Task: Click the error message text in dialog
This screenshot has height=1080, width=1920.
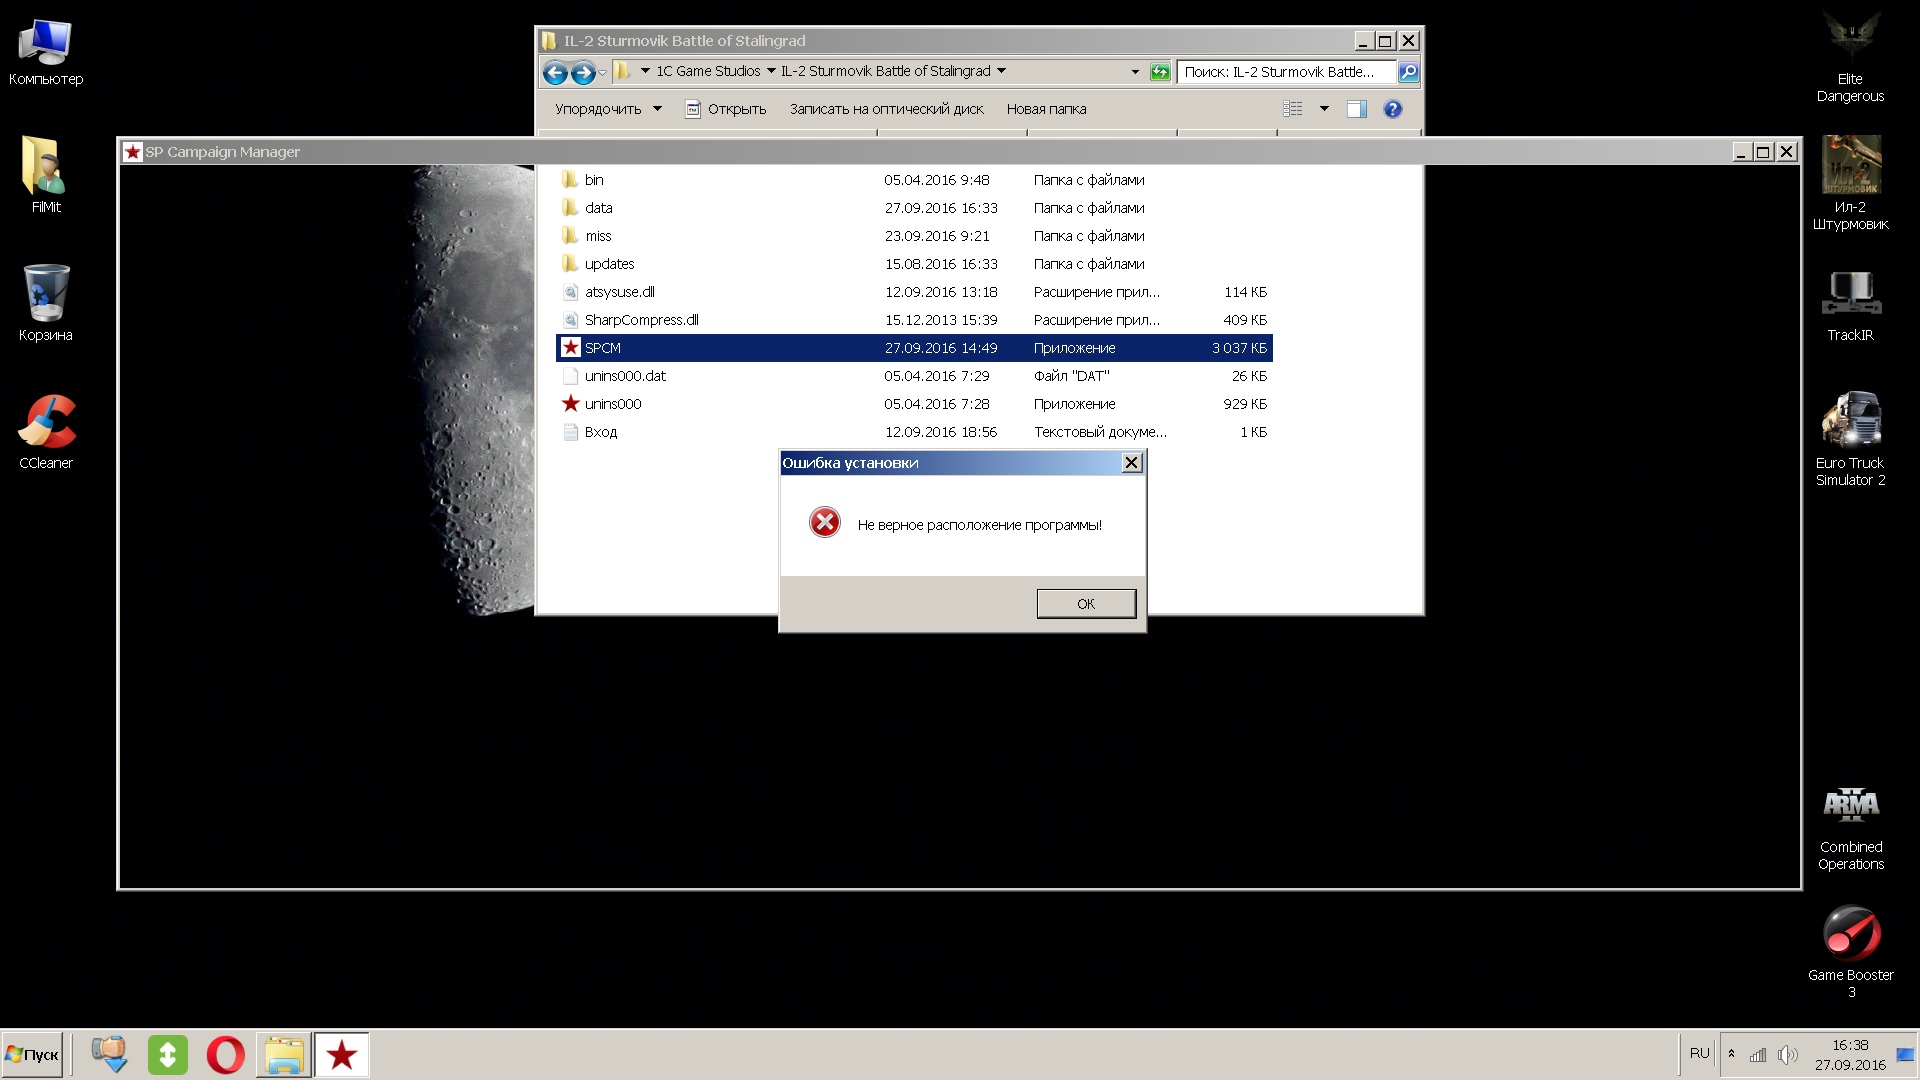Action: 979,525
